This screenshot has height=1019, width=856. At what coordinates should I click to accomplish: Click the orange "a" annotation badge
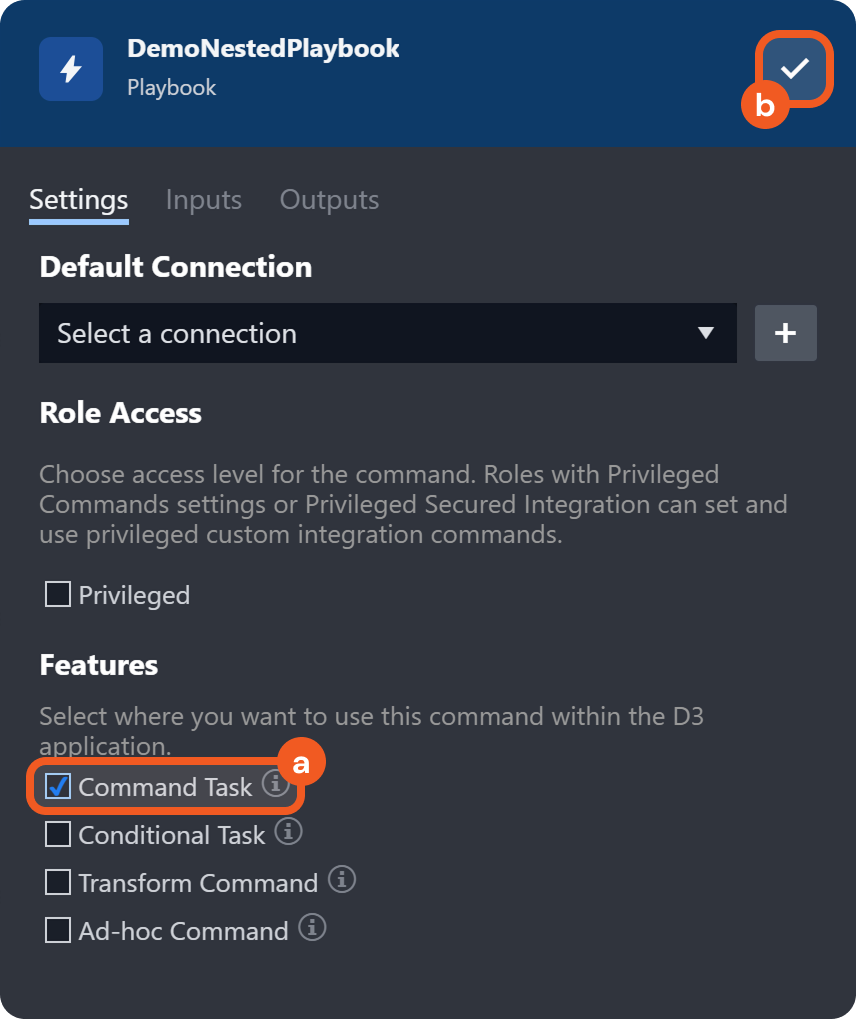pos(300,765)
